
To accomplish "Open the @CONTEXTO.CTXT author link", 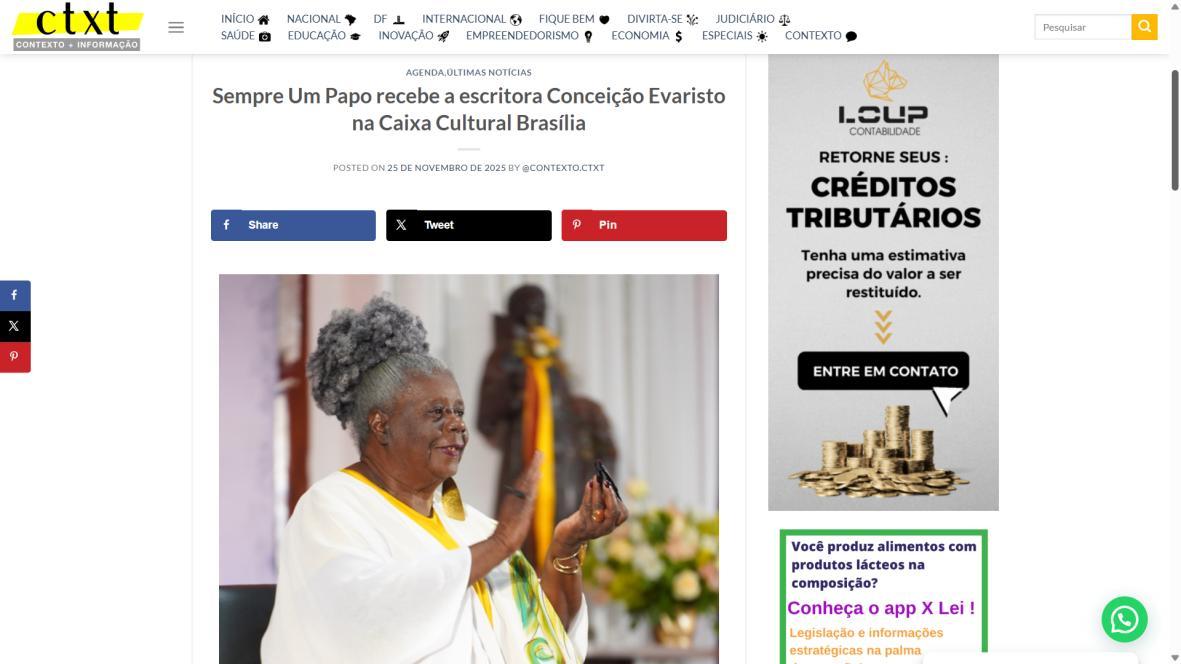I will coord(563,168).
